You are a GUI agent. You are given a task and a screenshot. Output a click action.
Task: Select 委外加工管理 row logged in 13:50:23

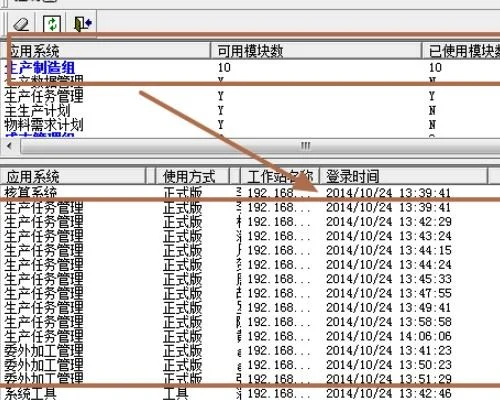250,365
